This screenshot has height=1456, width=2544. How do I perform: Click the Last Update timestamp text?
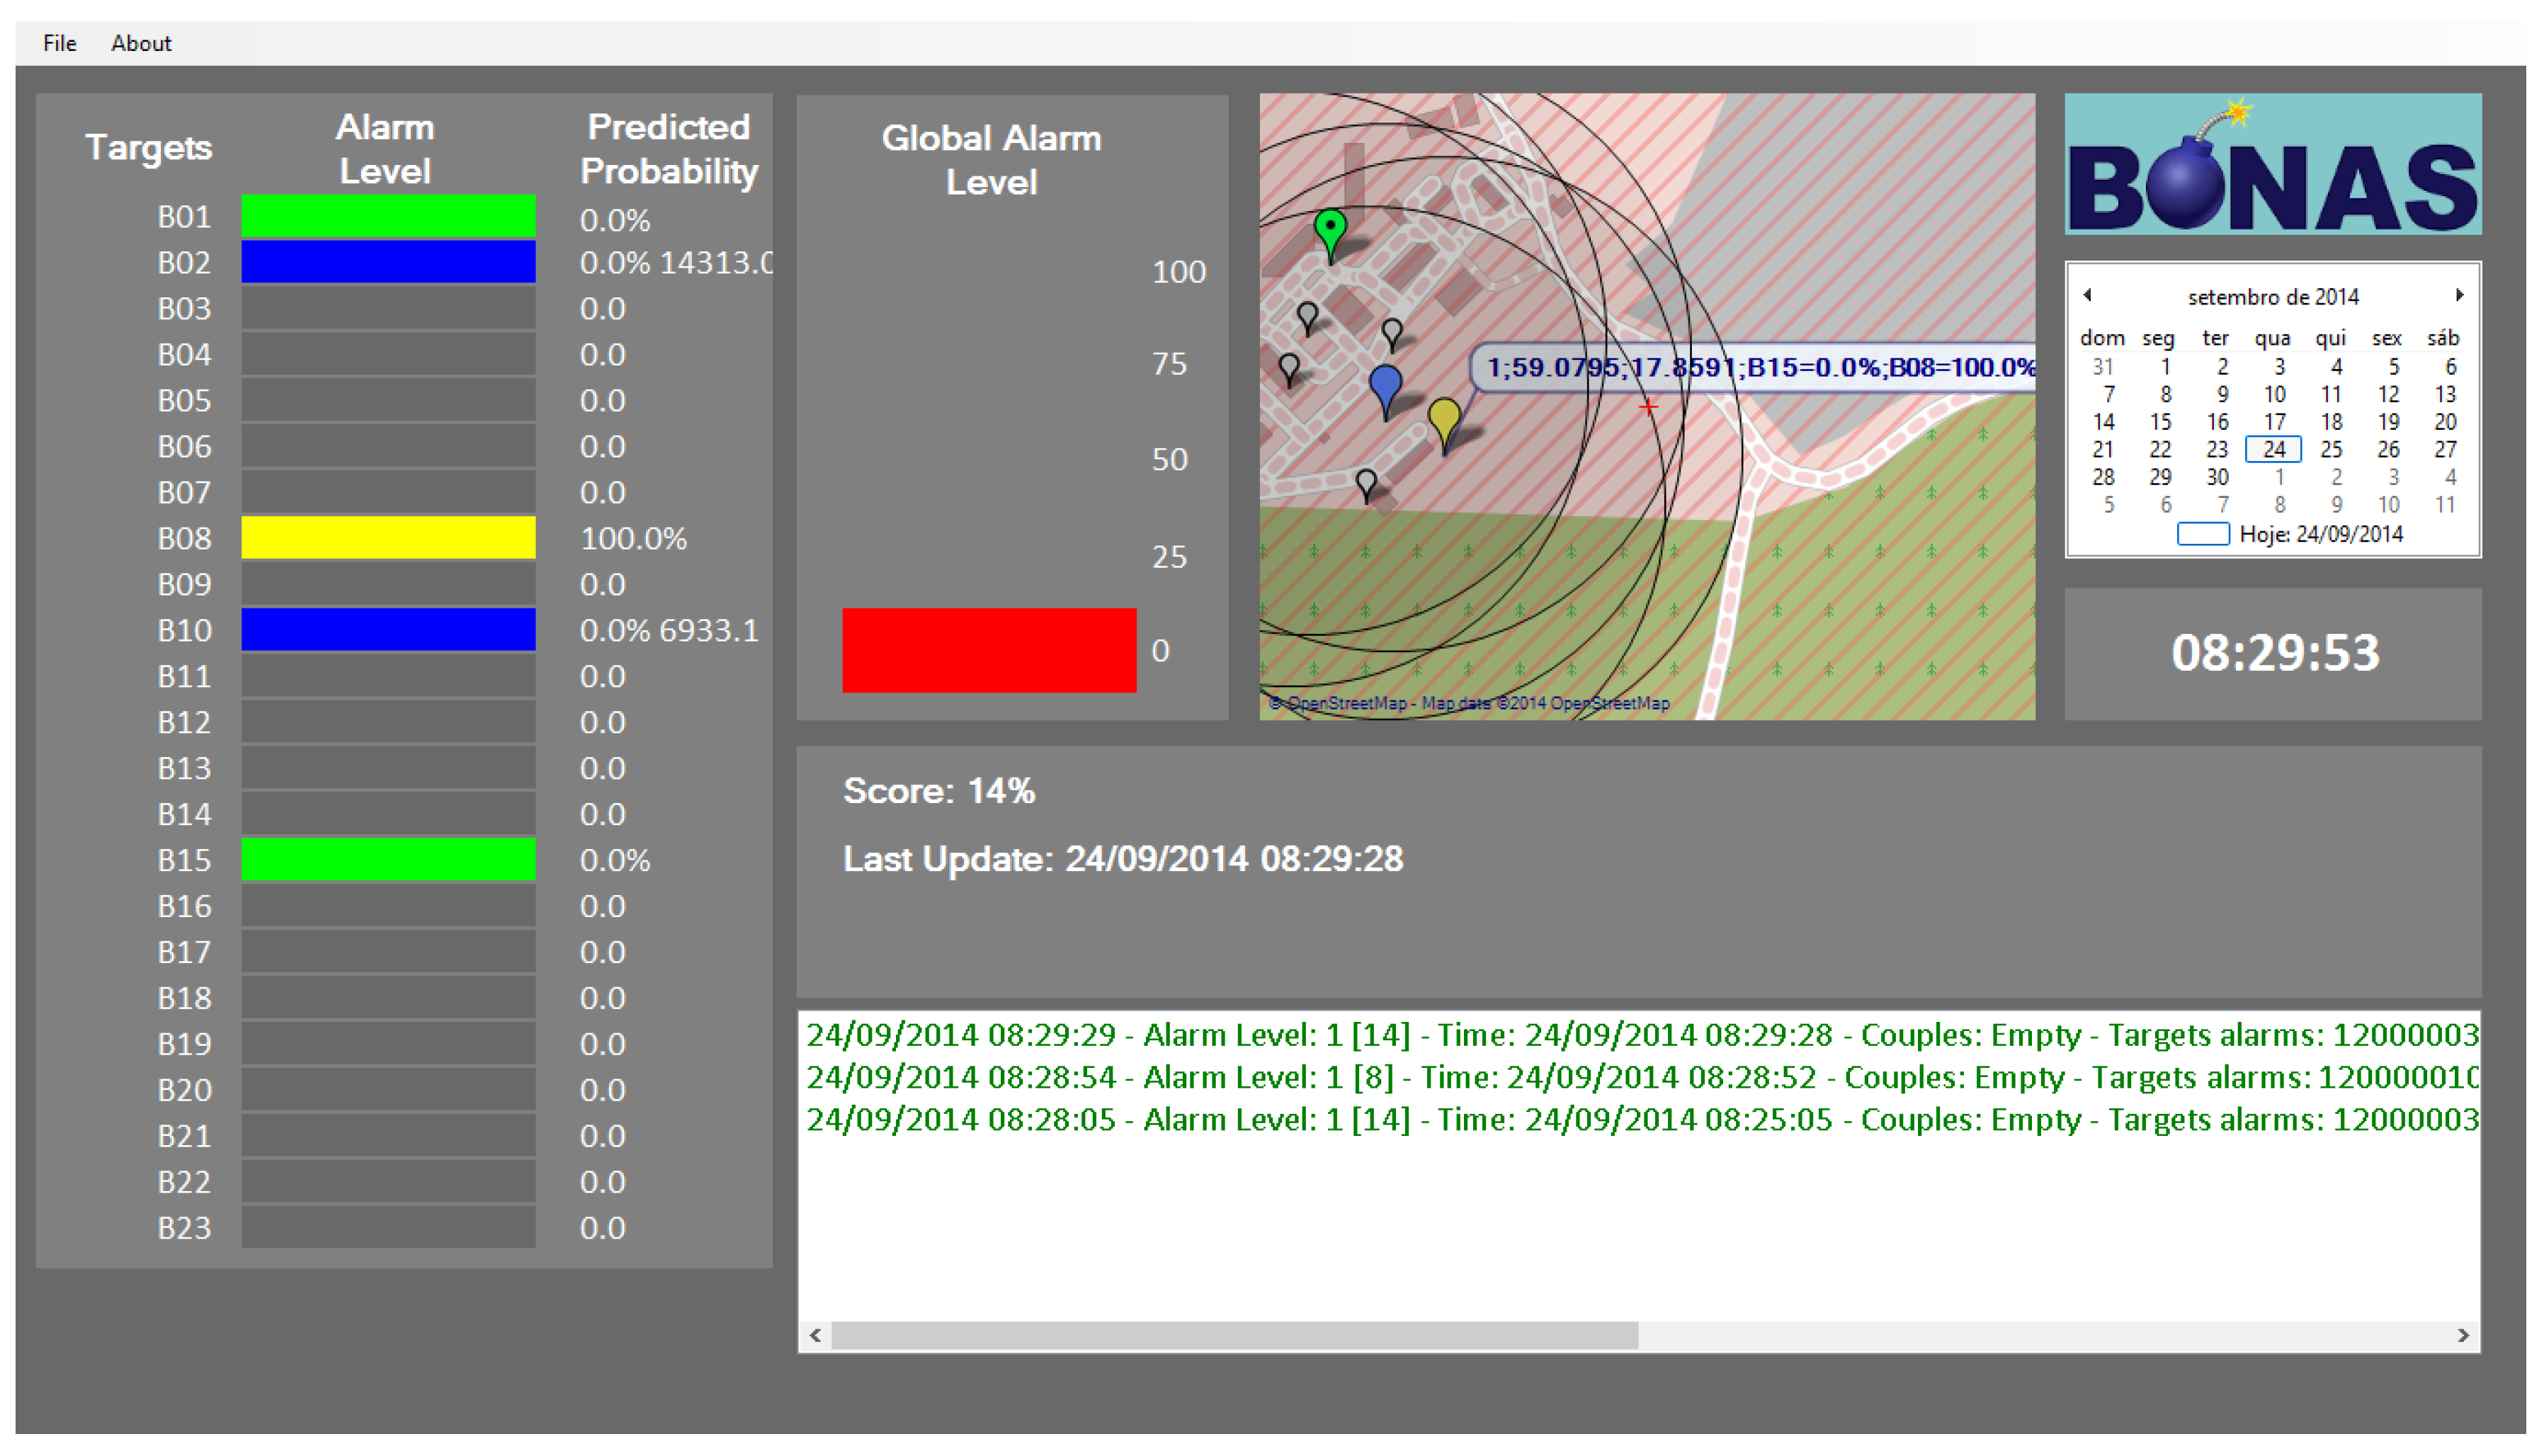pos(1122,859)
